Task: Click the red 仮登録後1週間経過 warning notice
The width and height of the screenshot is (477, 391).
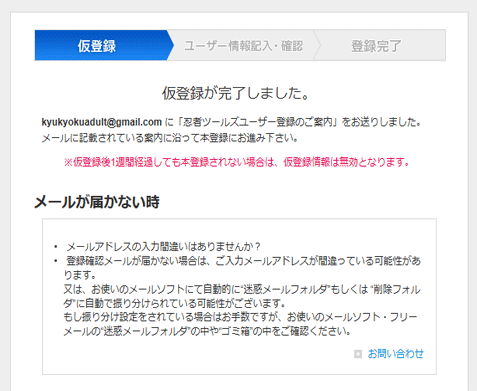Action: 236,162
